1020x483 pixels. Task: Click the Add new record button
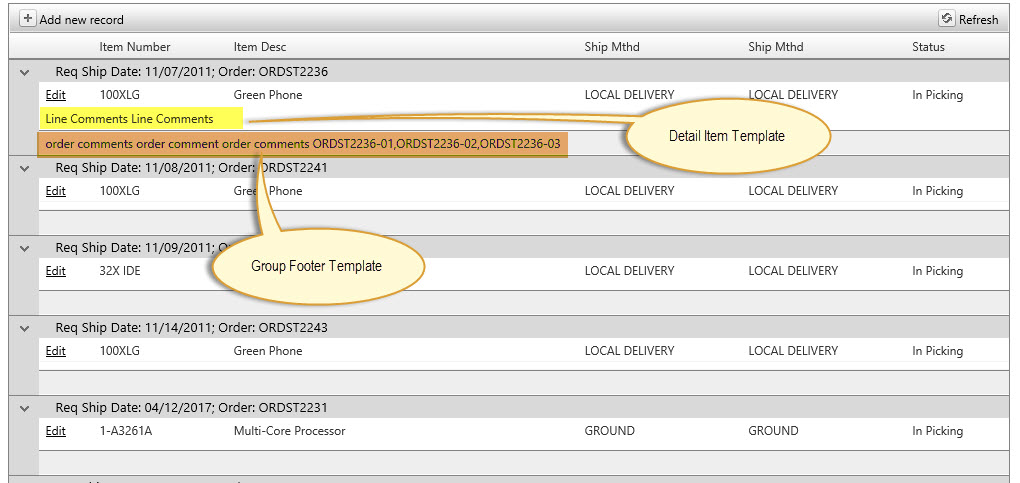tap(72, 20)
